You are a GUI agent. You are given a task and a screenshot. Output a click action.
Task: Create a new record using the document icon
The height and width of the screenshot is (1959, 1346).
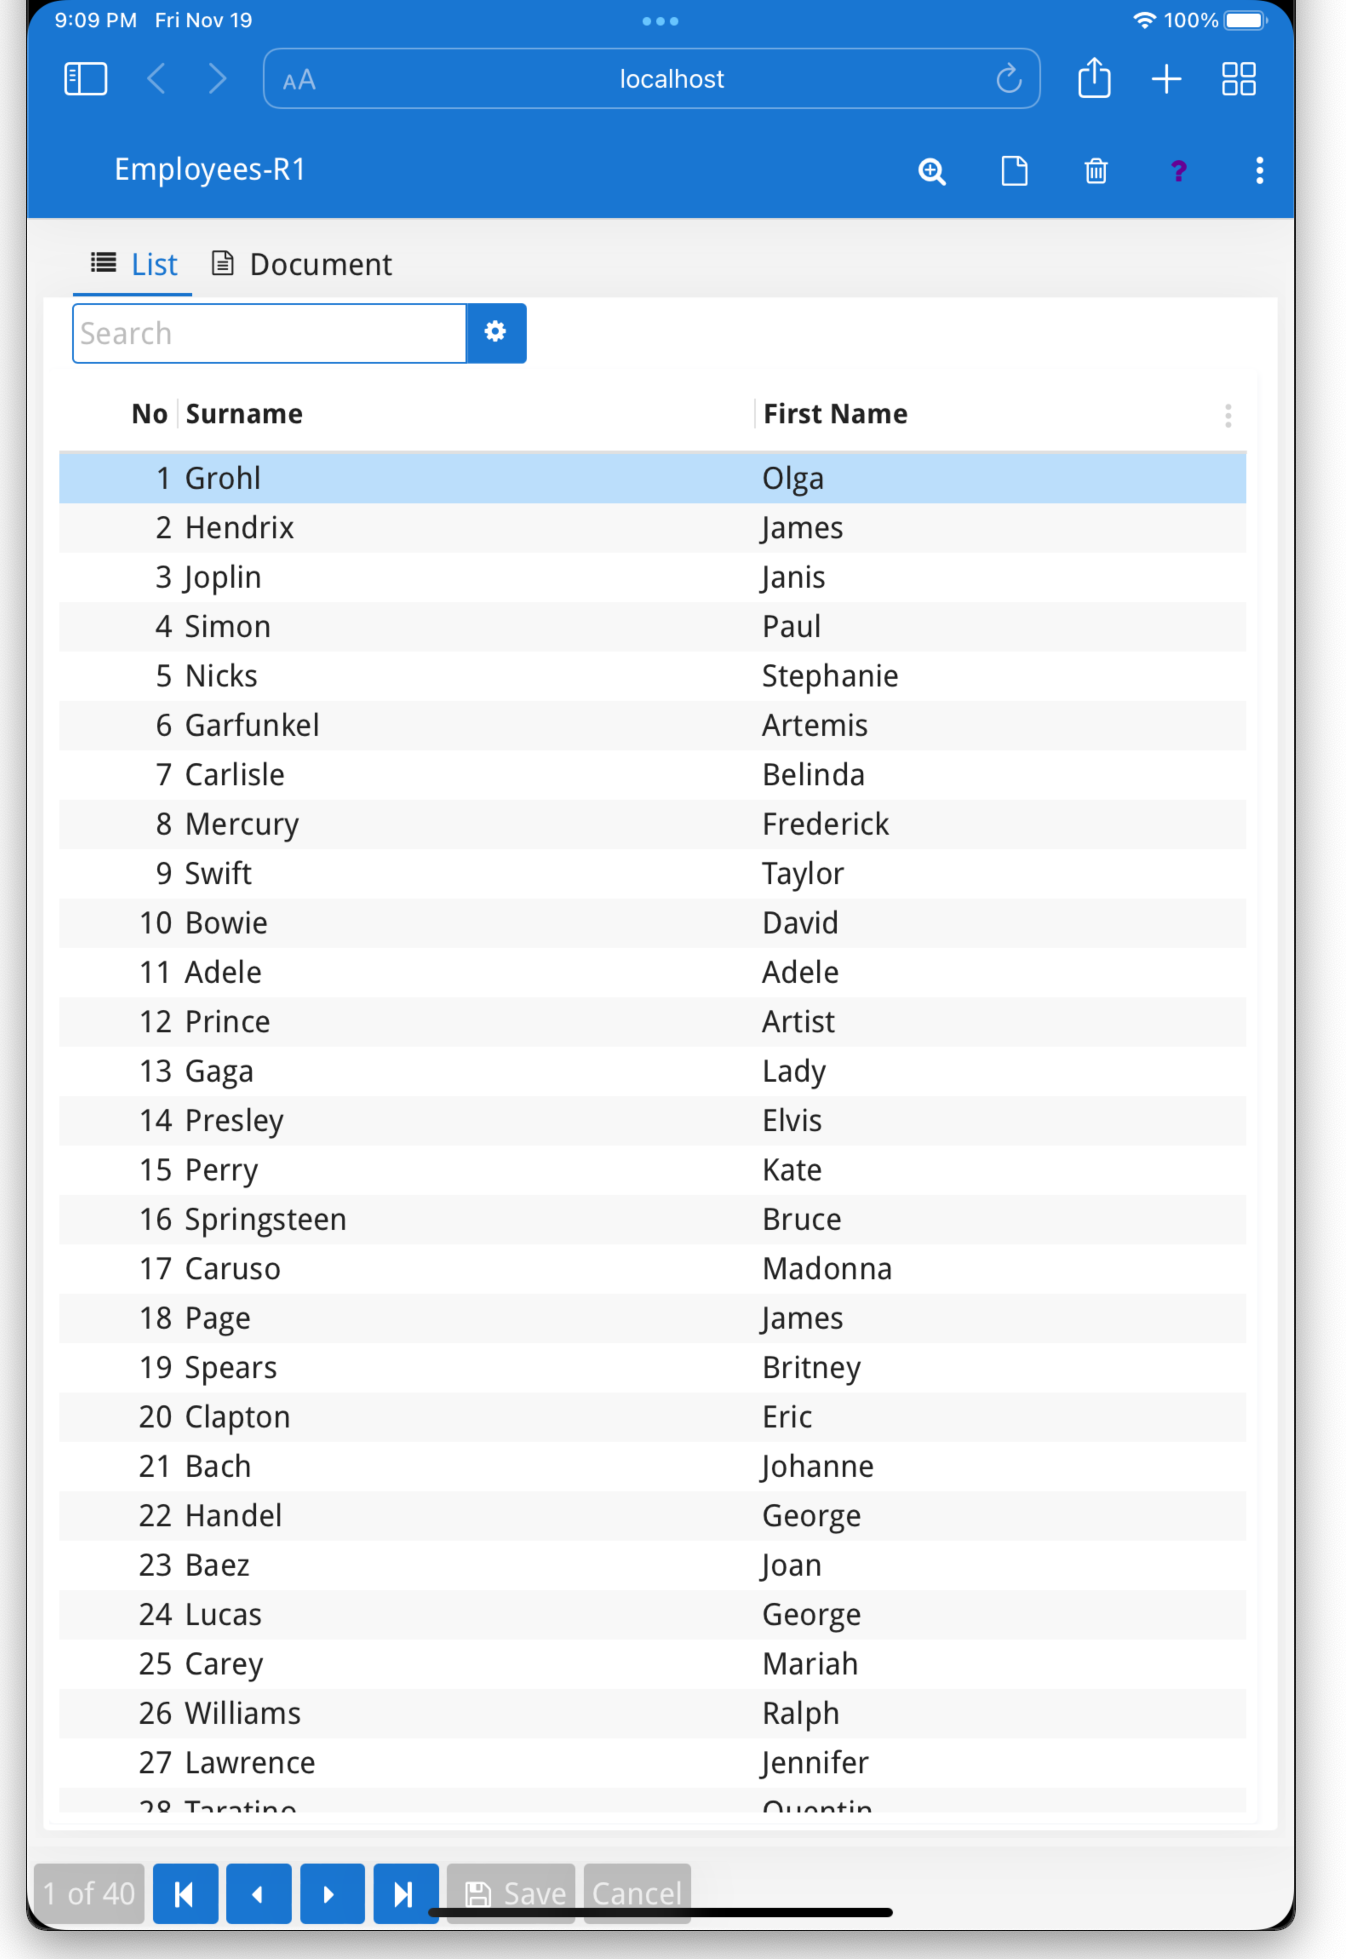1015,170
